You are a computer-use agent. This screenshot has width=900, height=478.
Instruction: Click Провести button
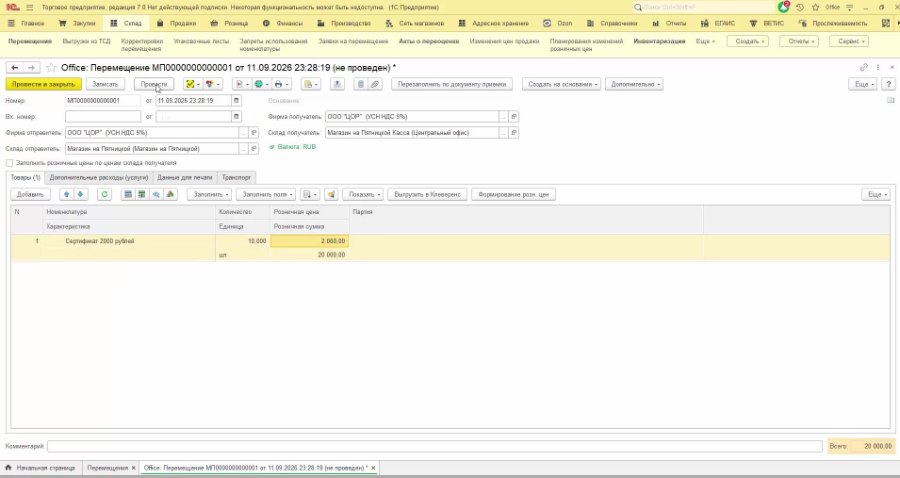pos(154,84)
